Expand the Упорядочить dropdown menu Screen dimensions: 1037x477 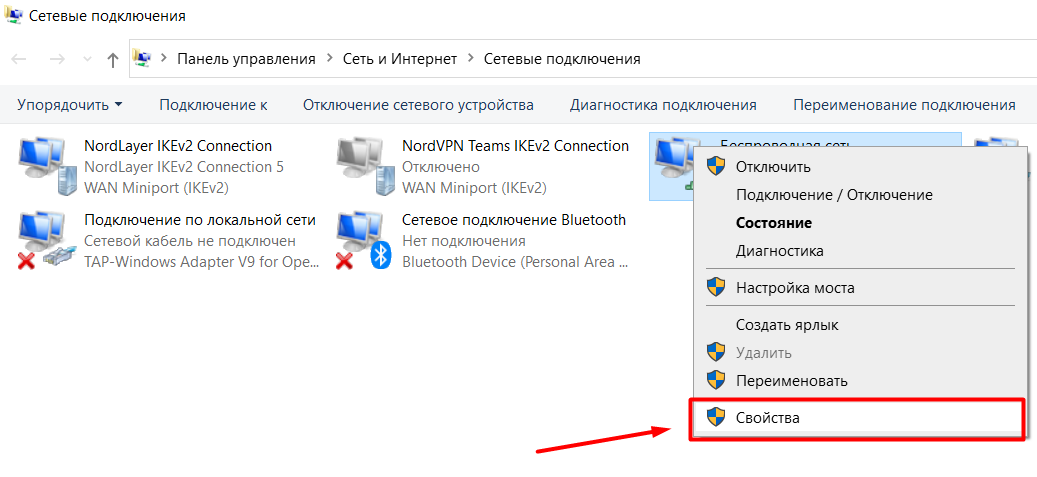click(70, 105)
